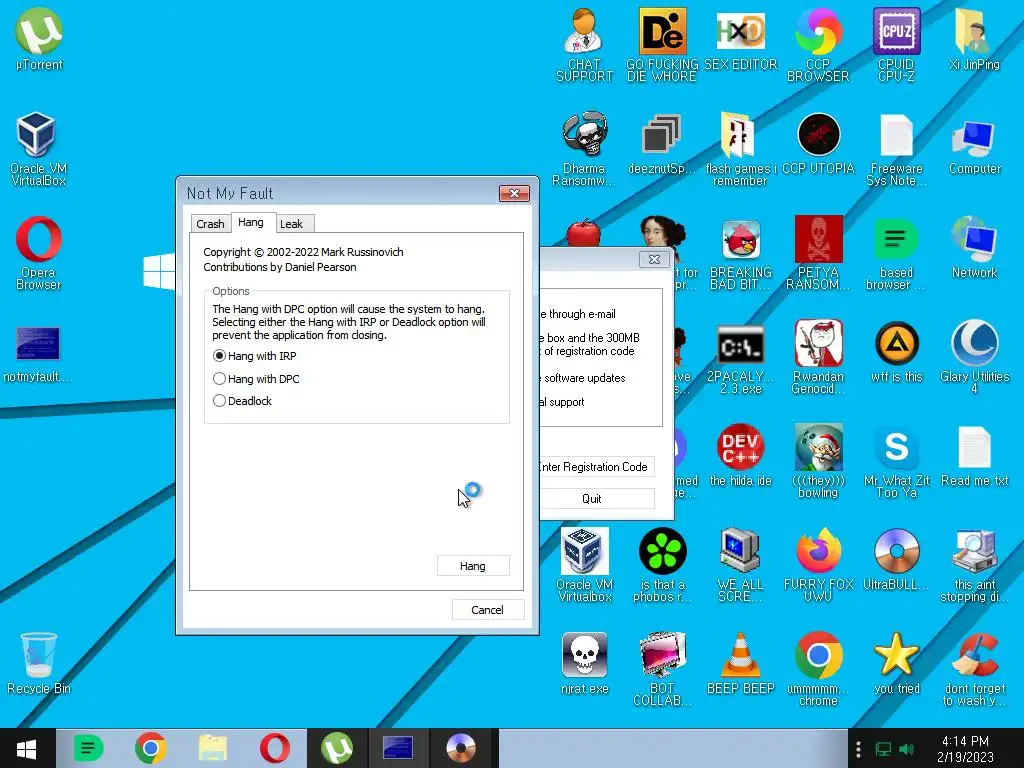
Task: Launch the BEEP BEEP VLC cone icon
Action: [x=741, y=663]
